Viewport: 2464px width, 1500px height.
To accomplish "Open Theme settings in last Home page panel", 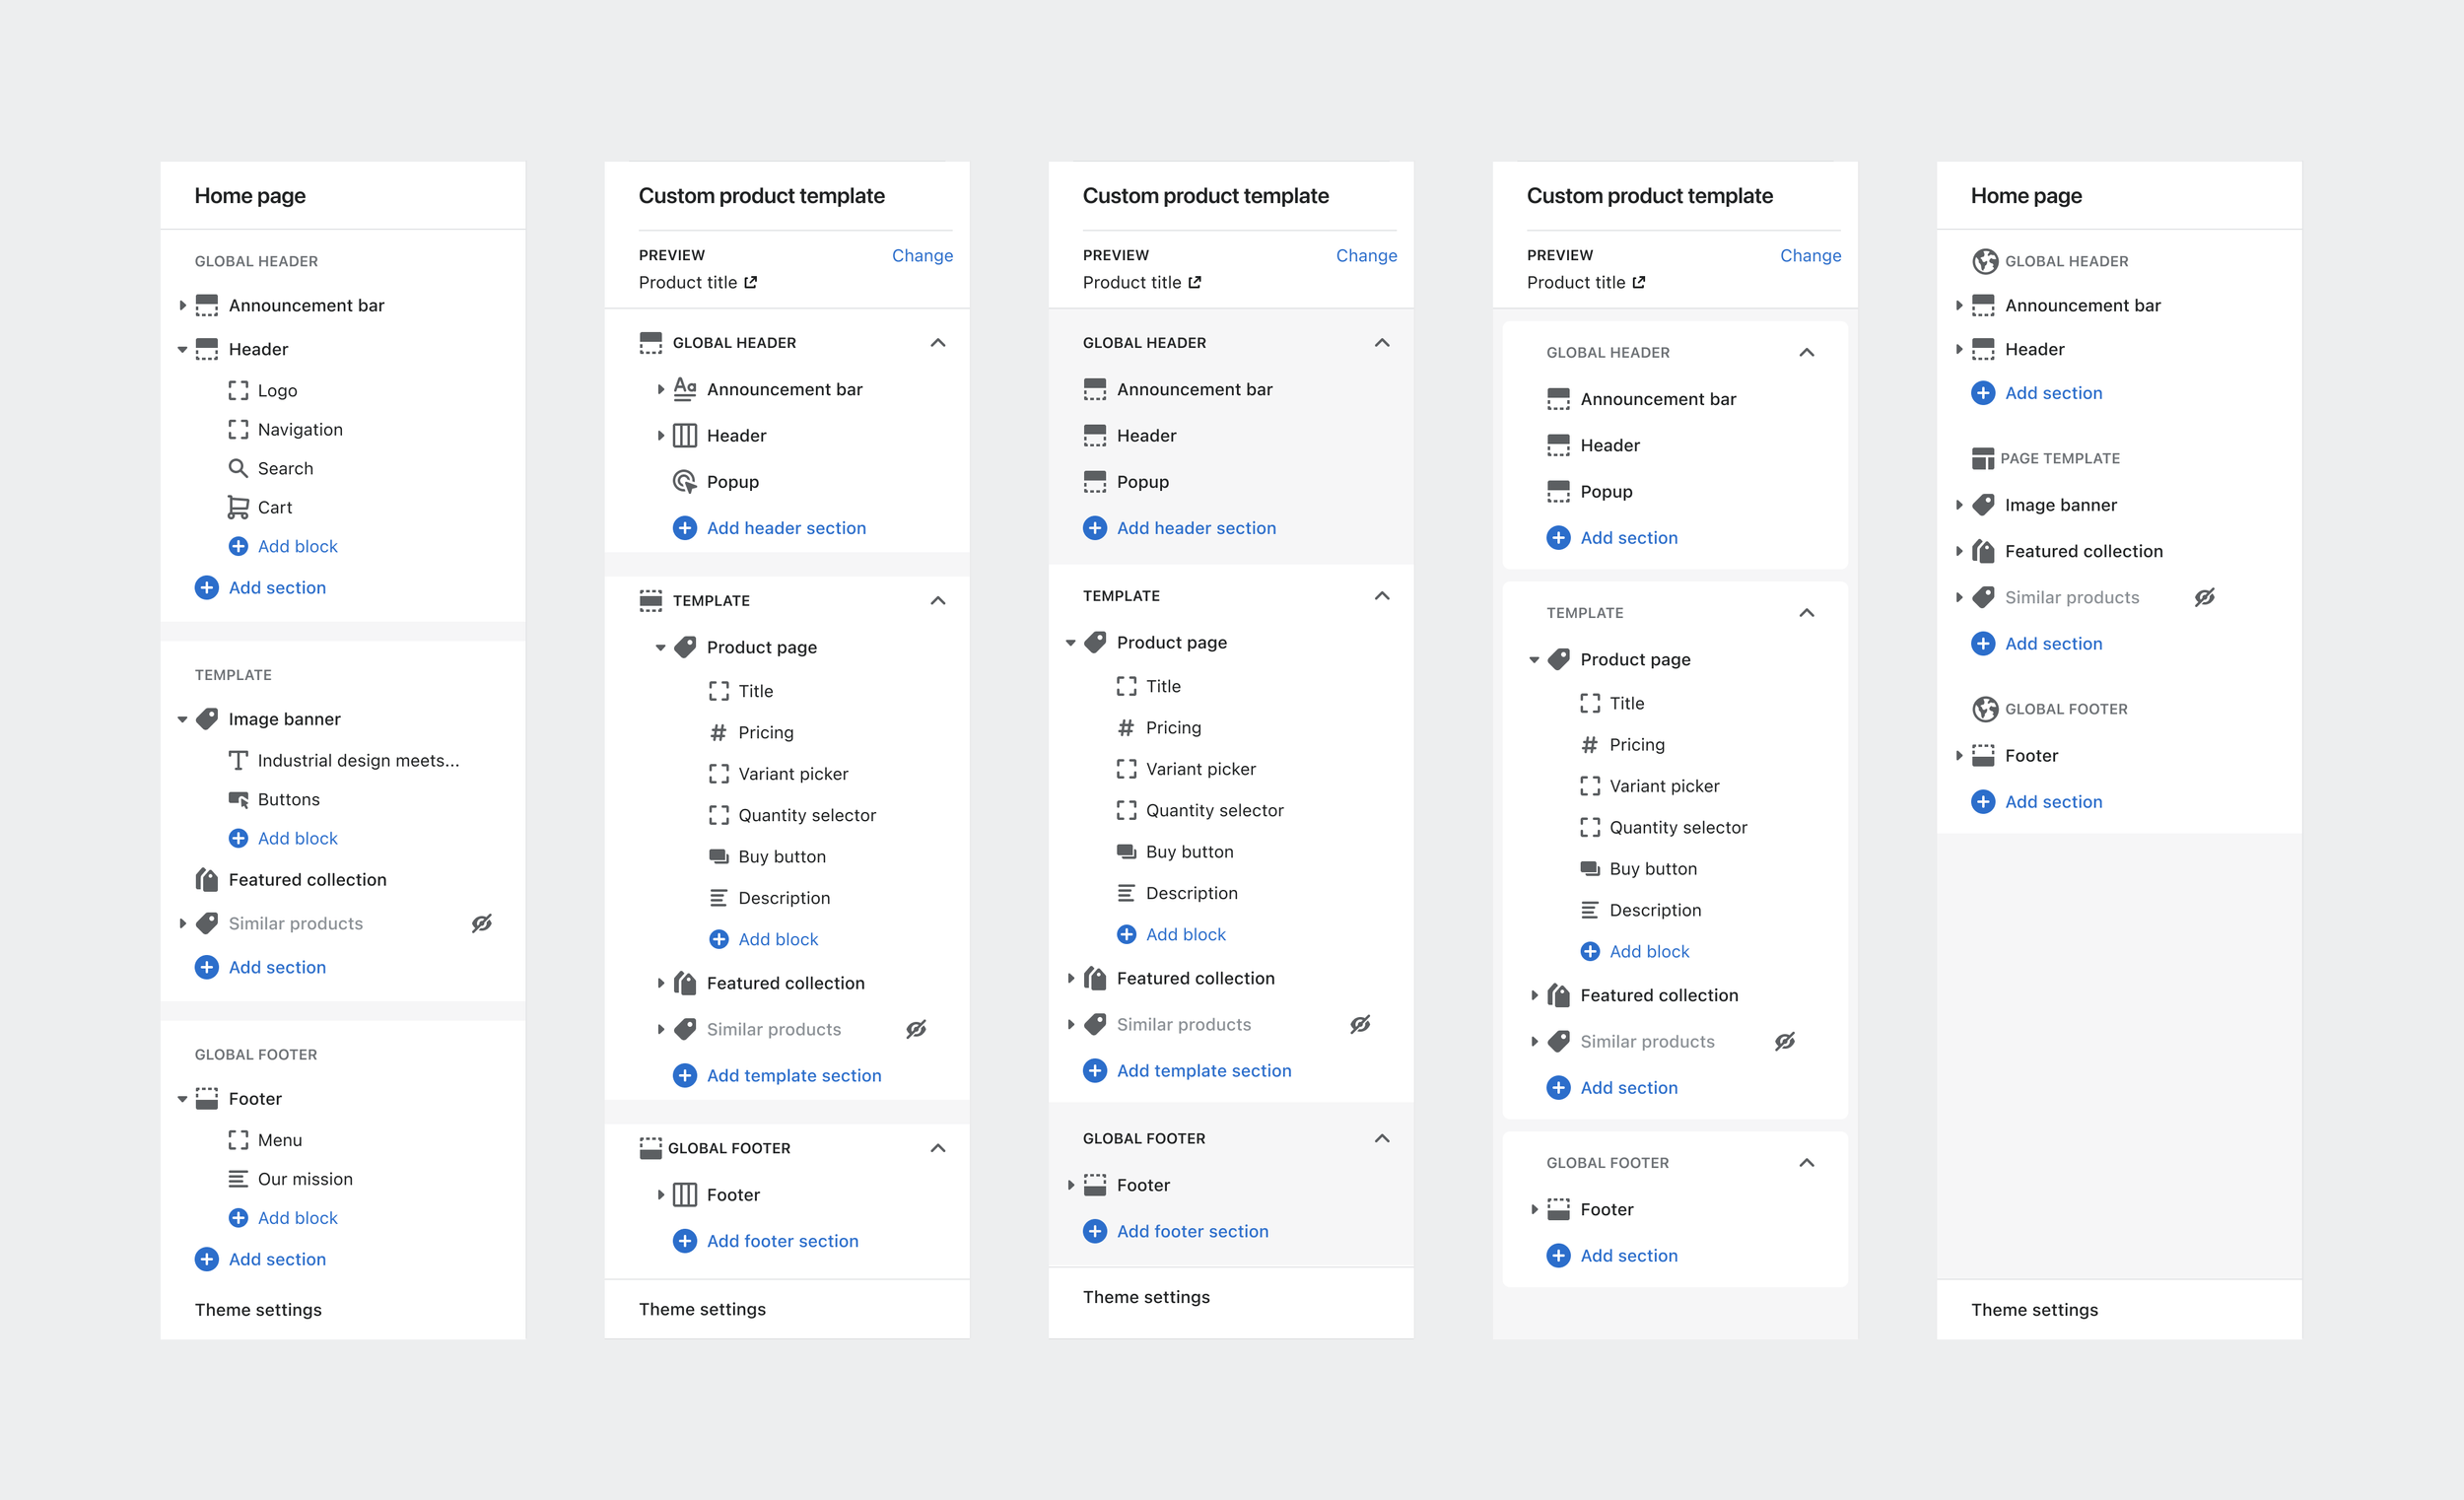I will tap(2034, 1309).
